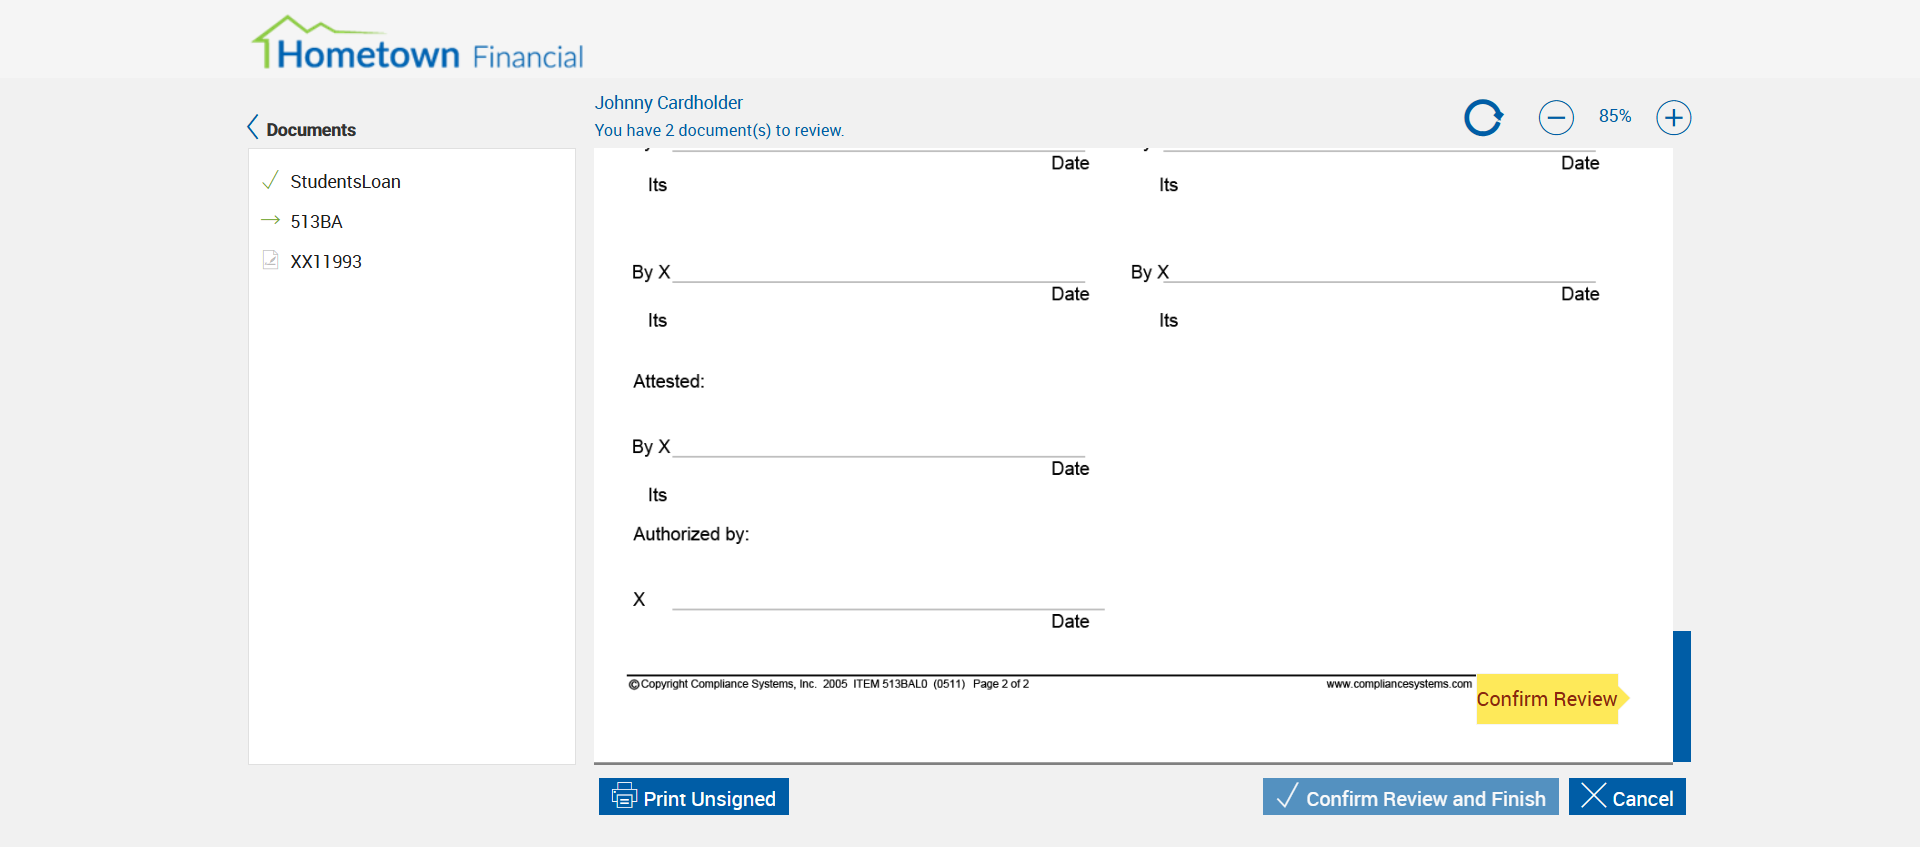Click the Documents header label

(x=311, y=130)
